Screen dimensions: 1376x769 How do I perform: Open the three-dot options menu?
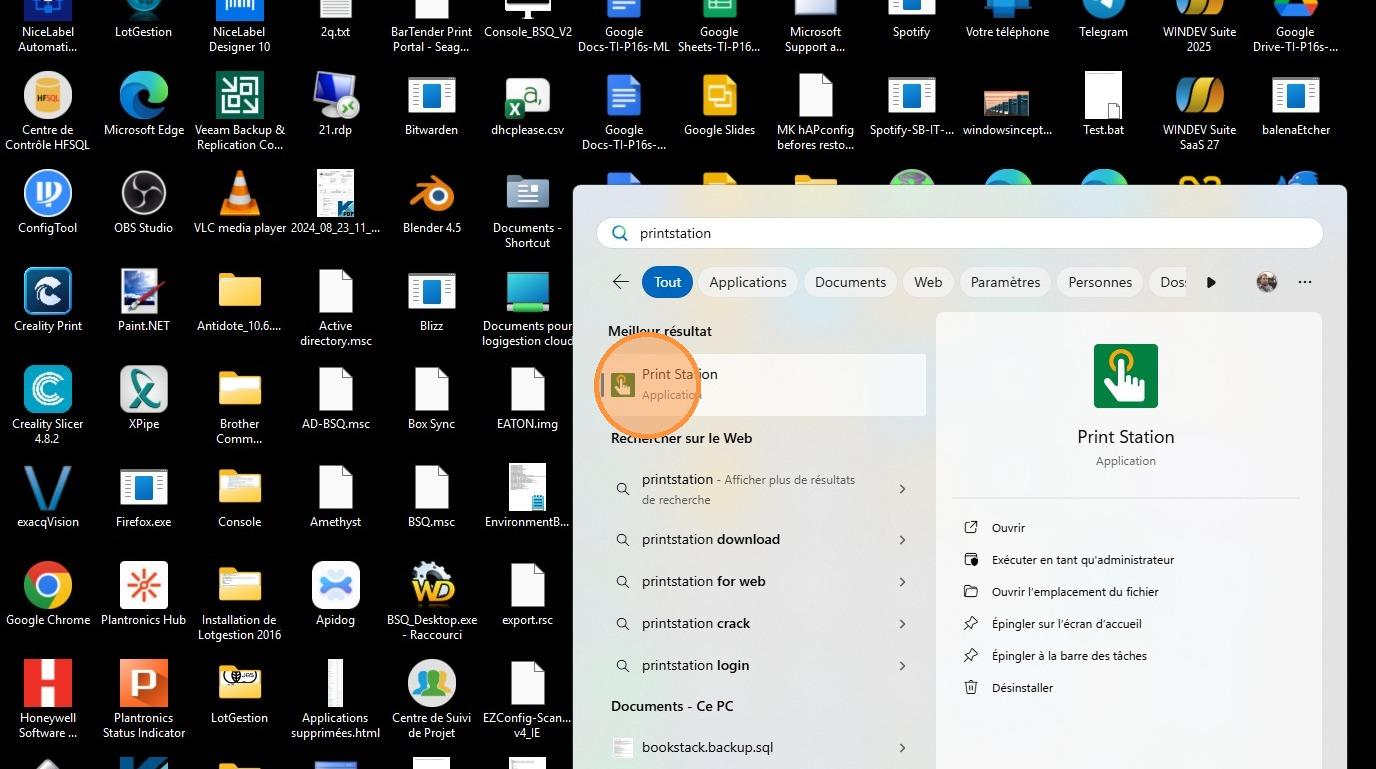pos(1305,282)
